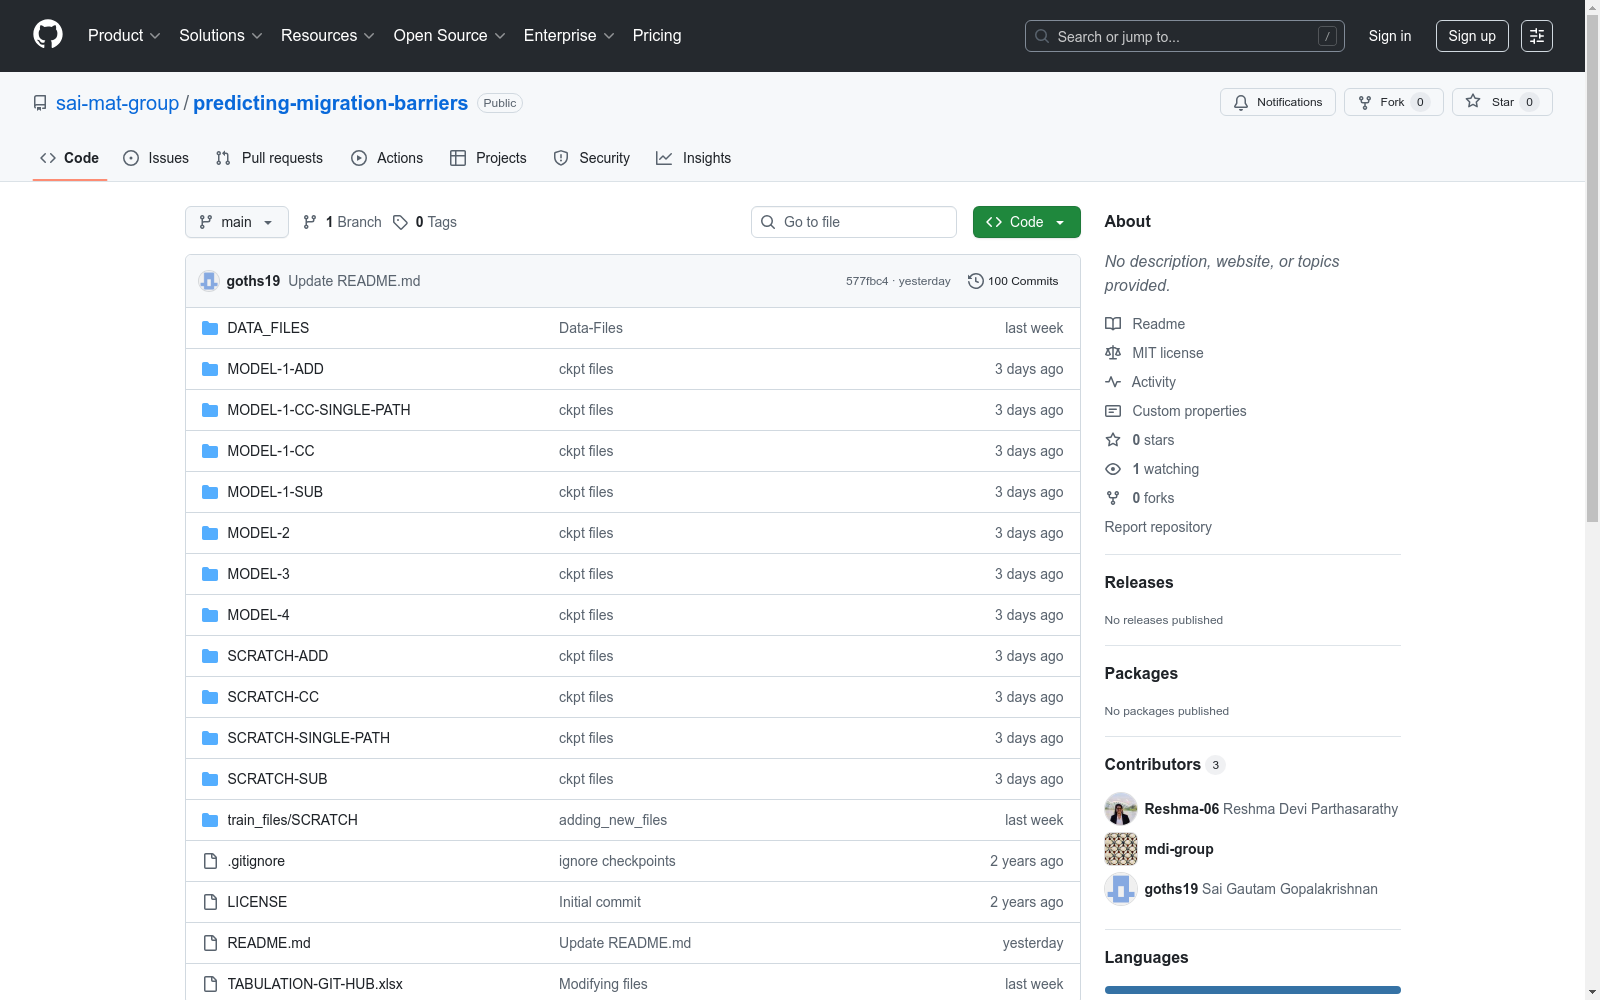Click the folder icon beside SCRATCH-CC
1600x1000 pixels.
click(x=210, y=697)
